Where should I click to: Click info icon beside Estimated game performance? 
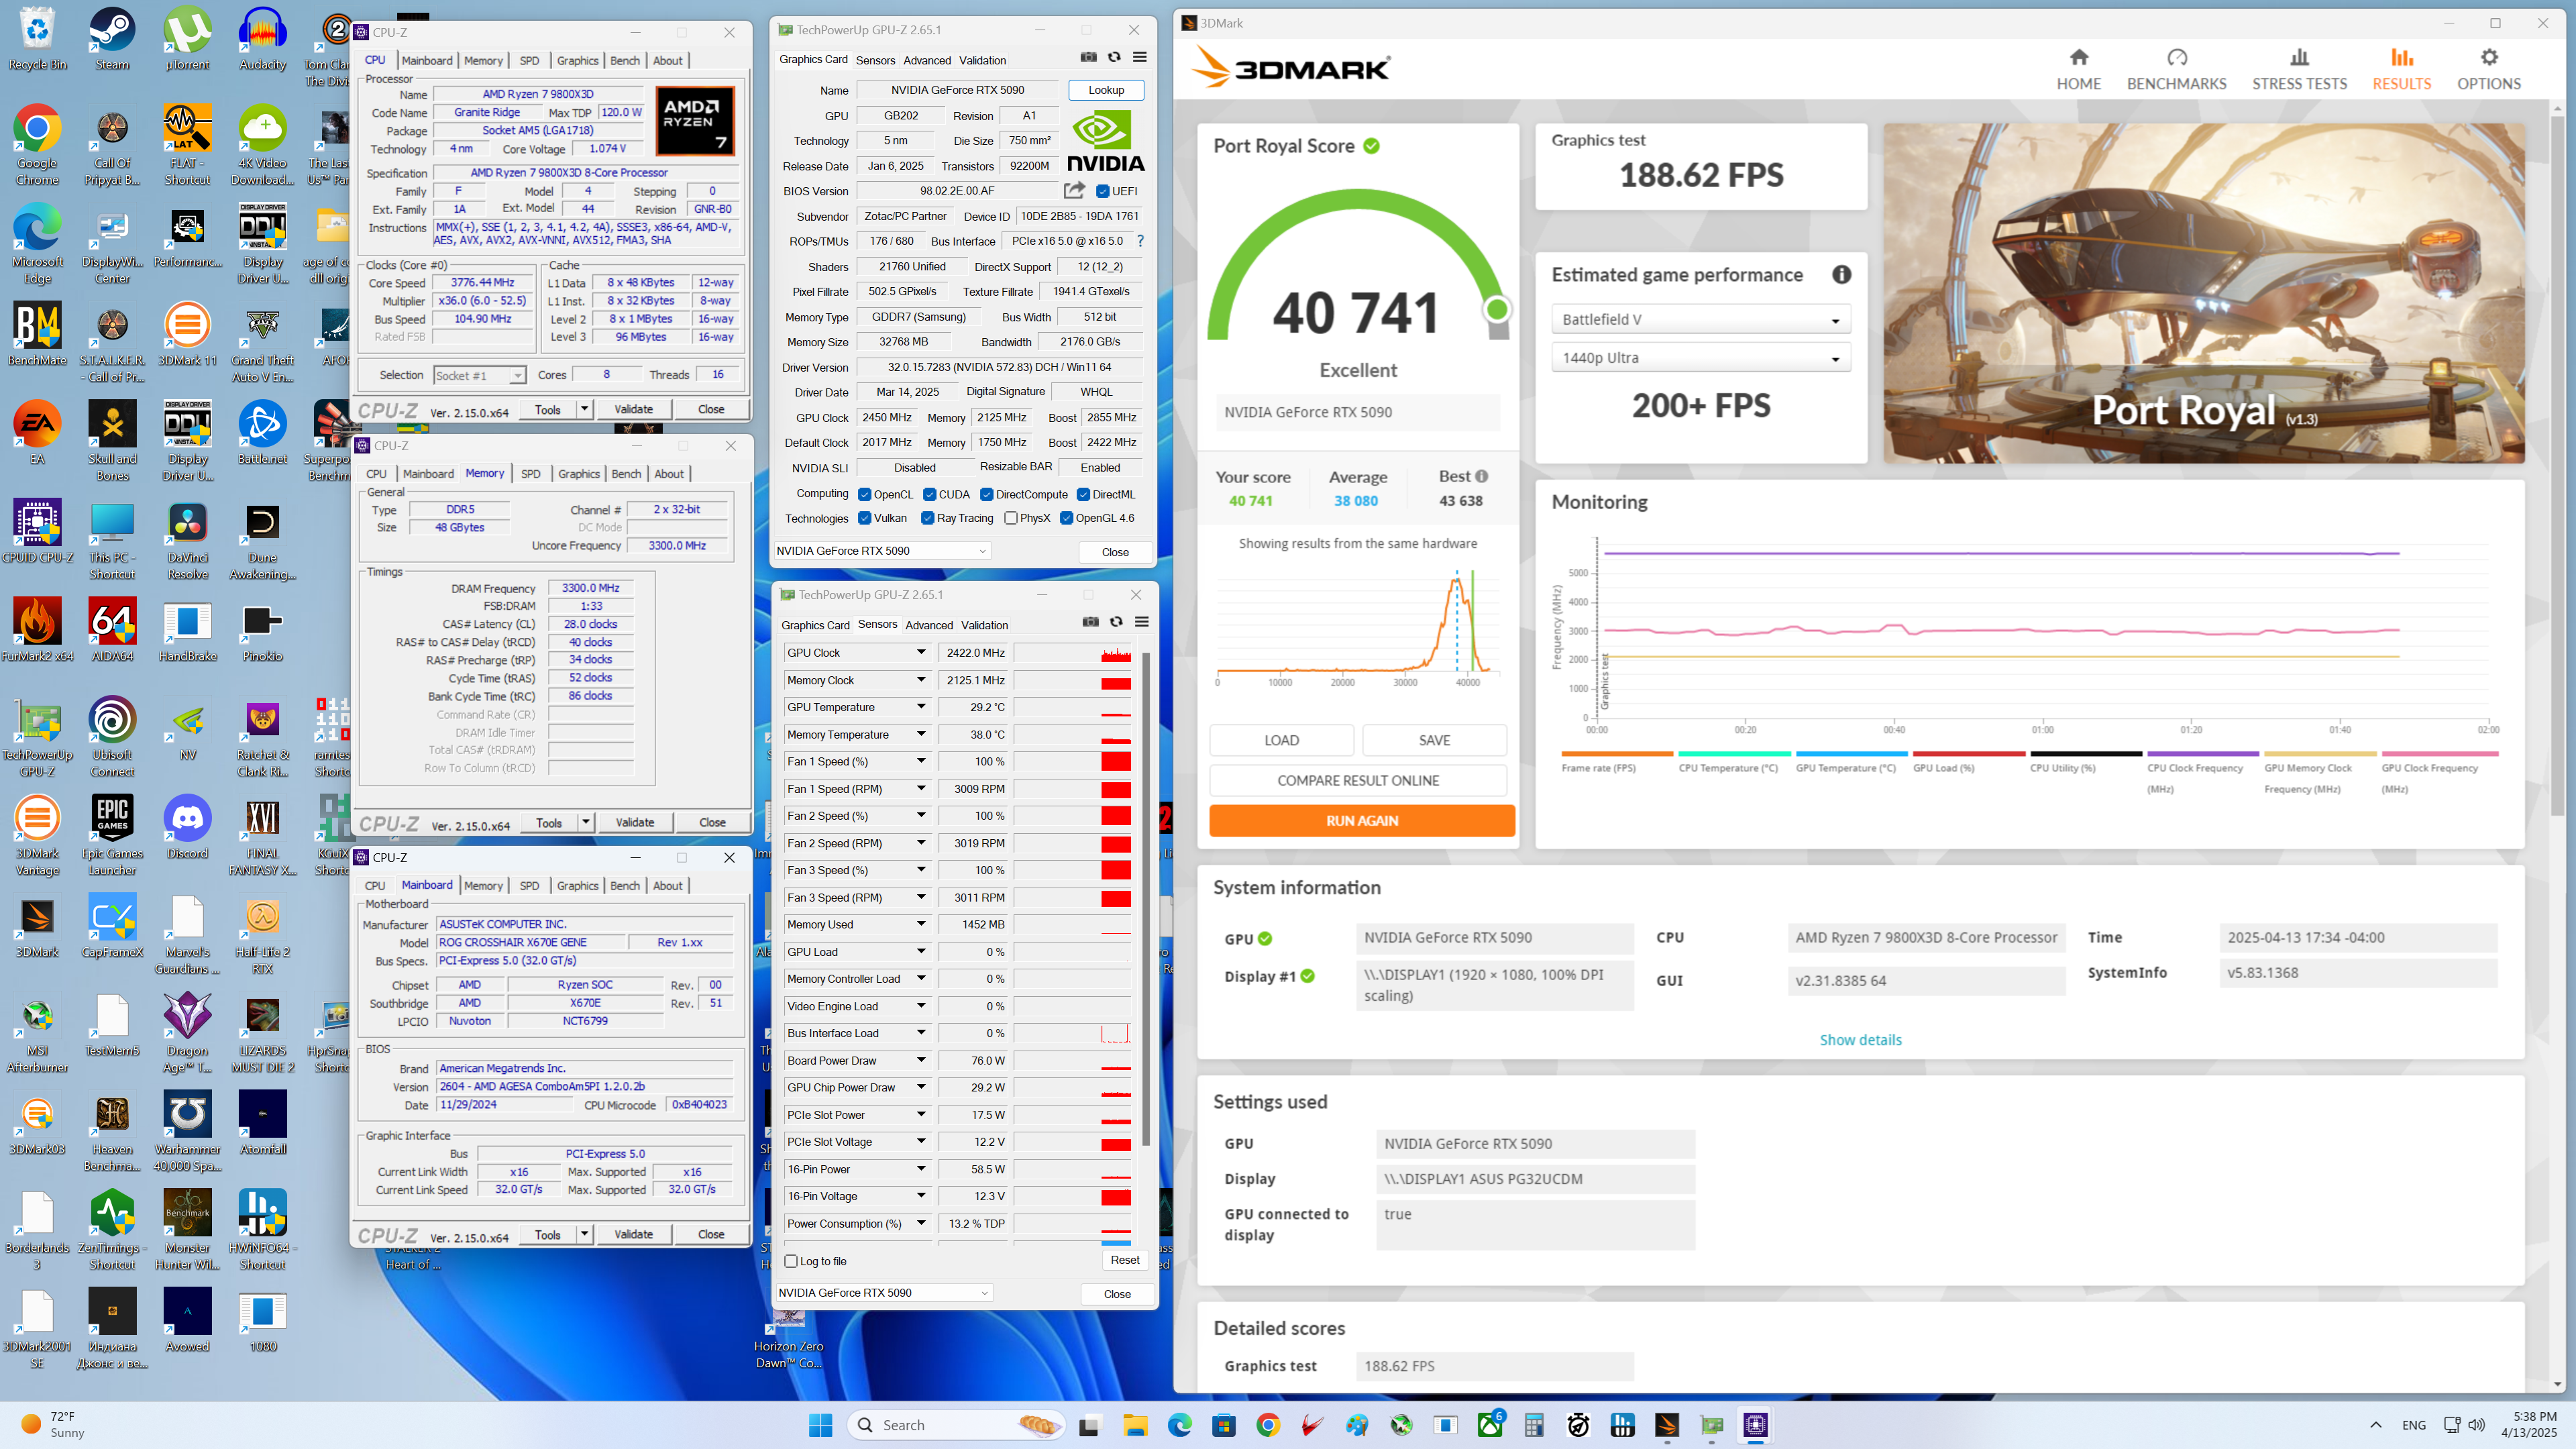point(1841,274)
